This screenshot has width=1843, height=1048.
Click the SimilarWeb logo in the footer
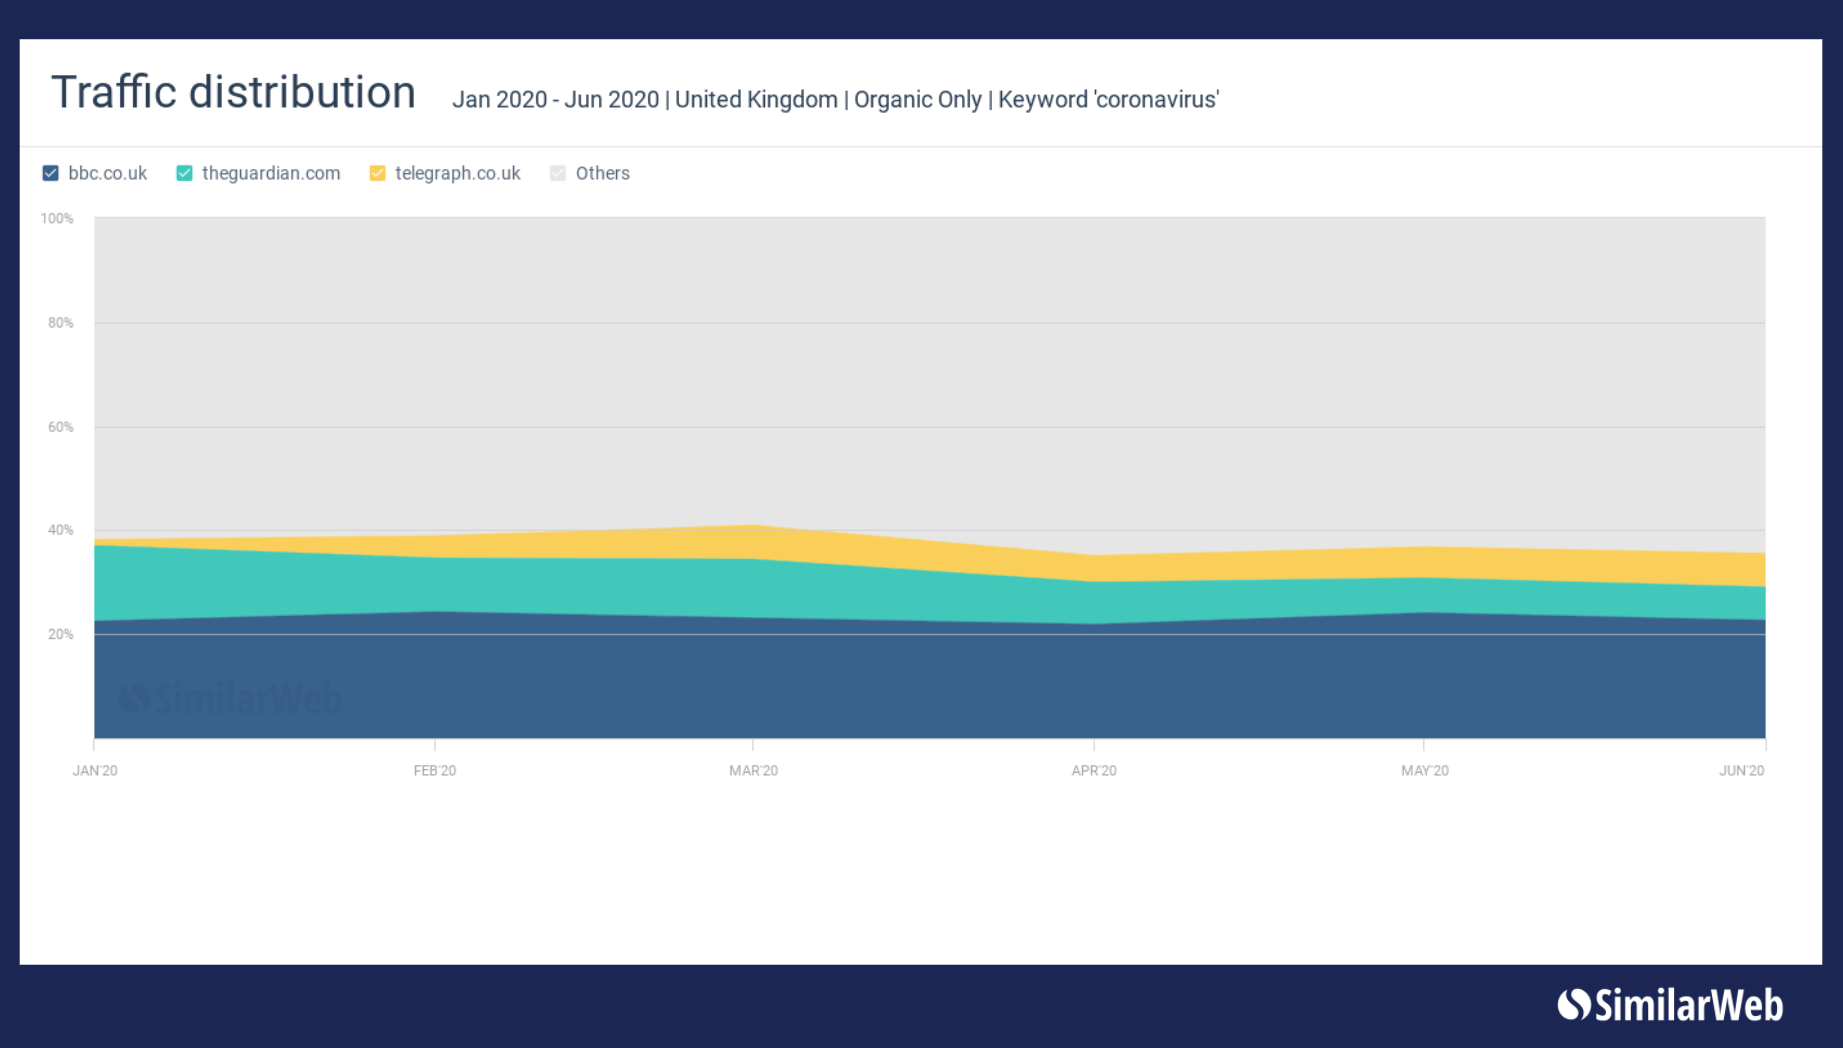1670,1005
